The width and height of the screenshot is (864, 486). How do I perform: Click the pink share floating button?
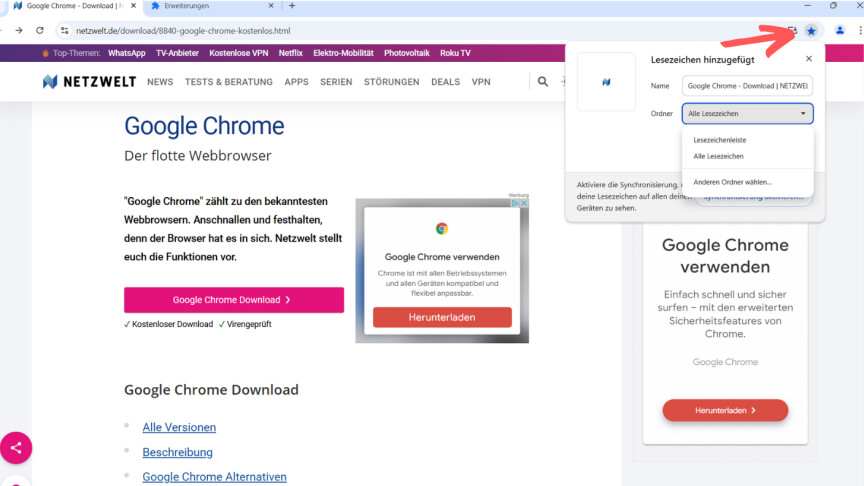pos(16,448)
